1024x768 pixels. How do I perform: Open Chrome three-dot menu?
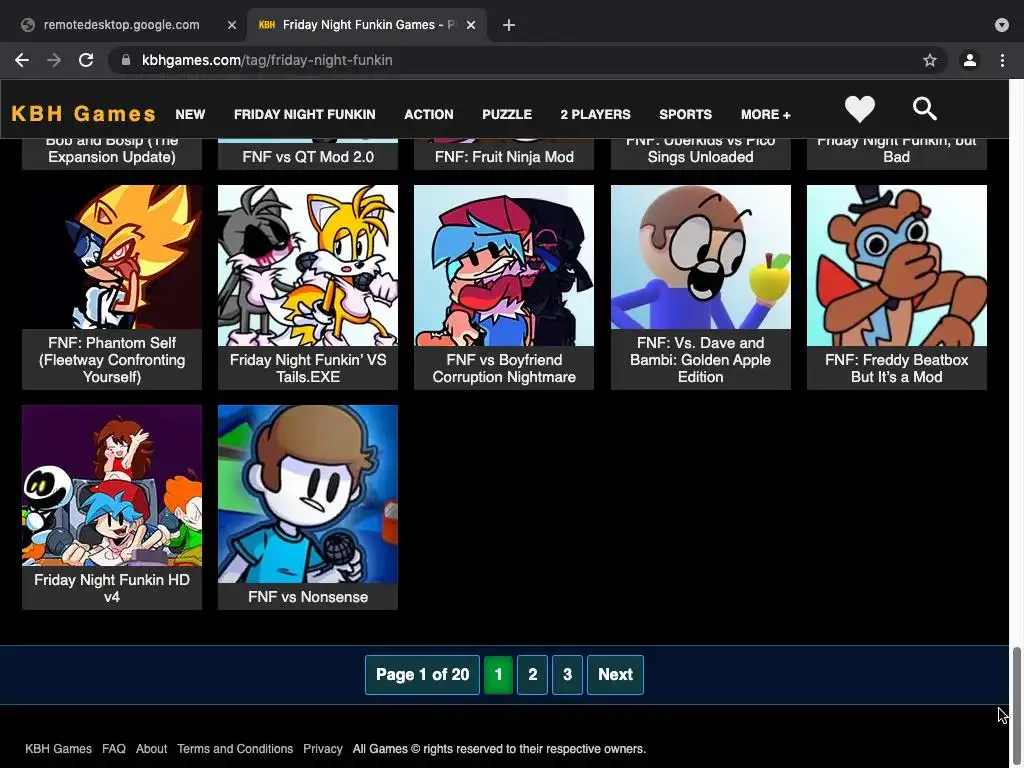(1002, 60)
